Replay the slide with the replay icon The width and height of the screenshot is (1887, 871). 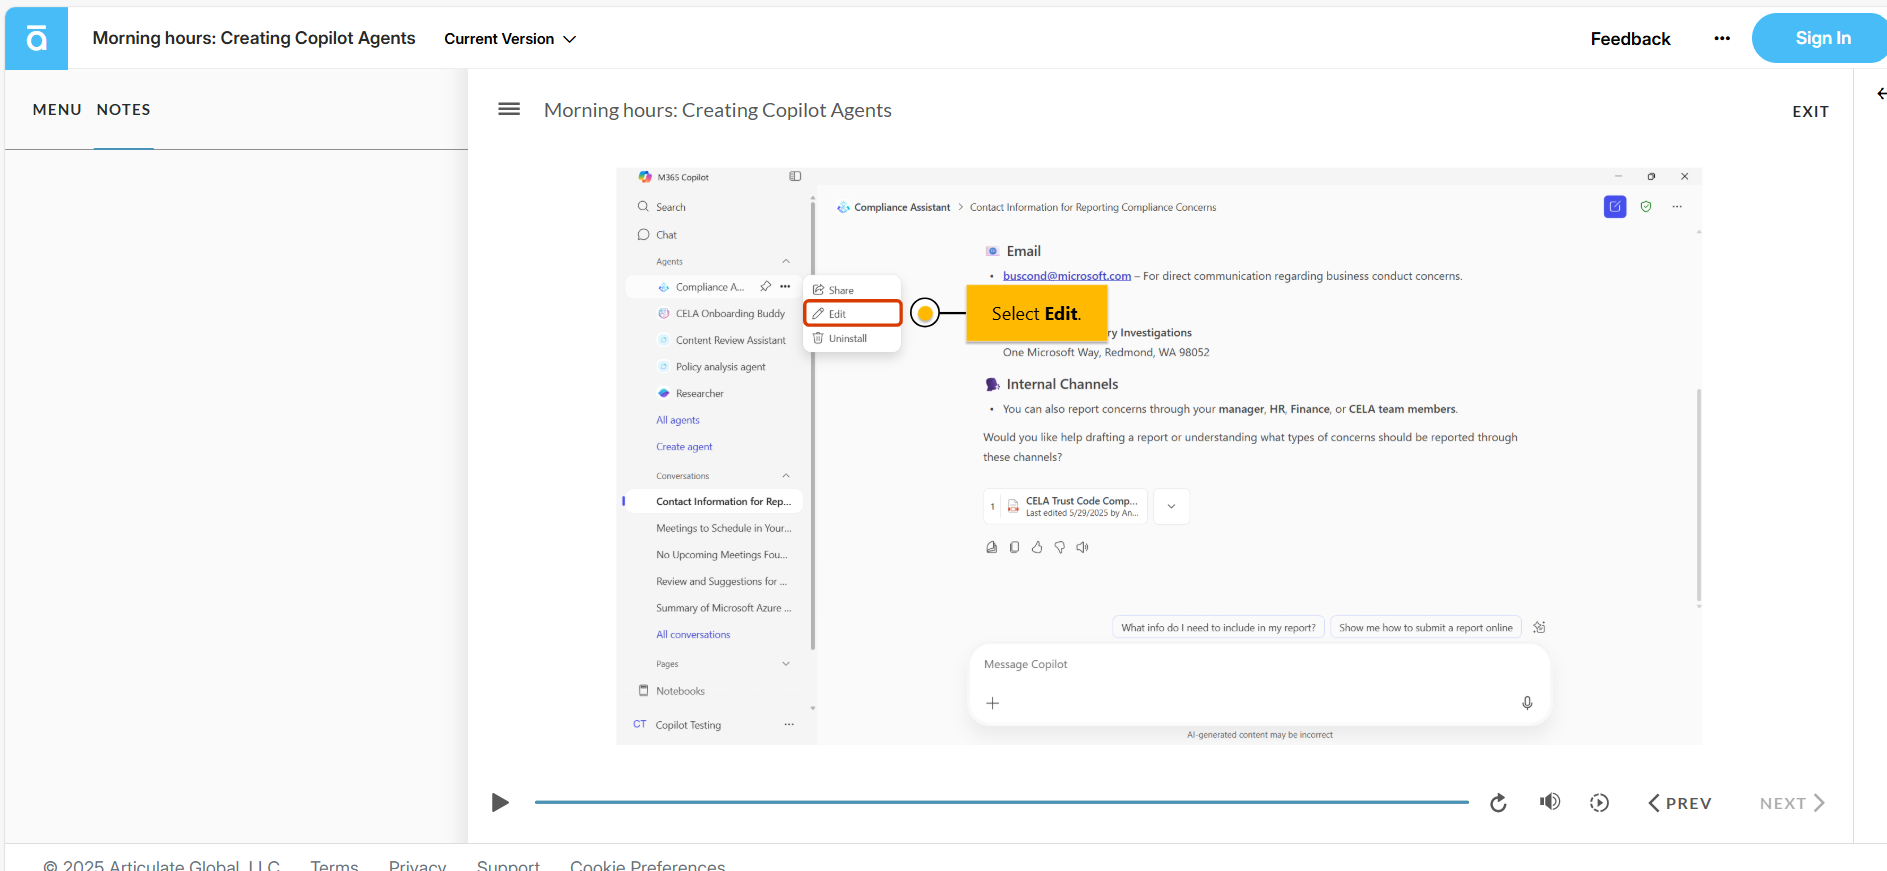tap(1498, 803)
